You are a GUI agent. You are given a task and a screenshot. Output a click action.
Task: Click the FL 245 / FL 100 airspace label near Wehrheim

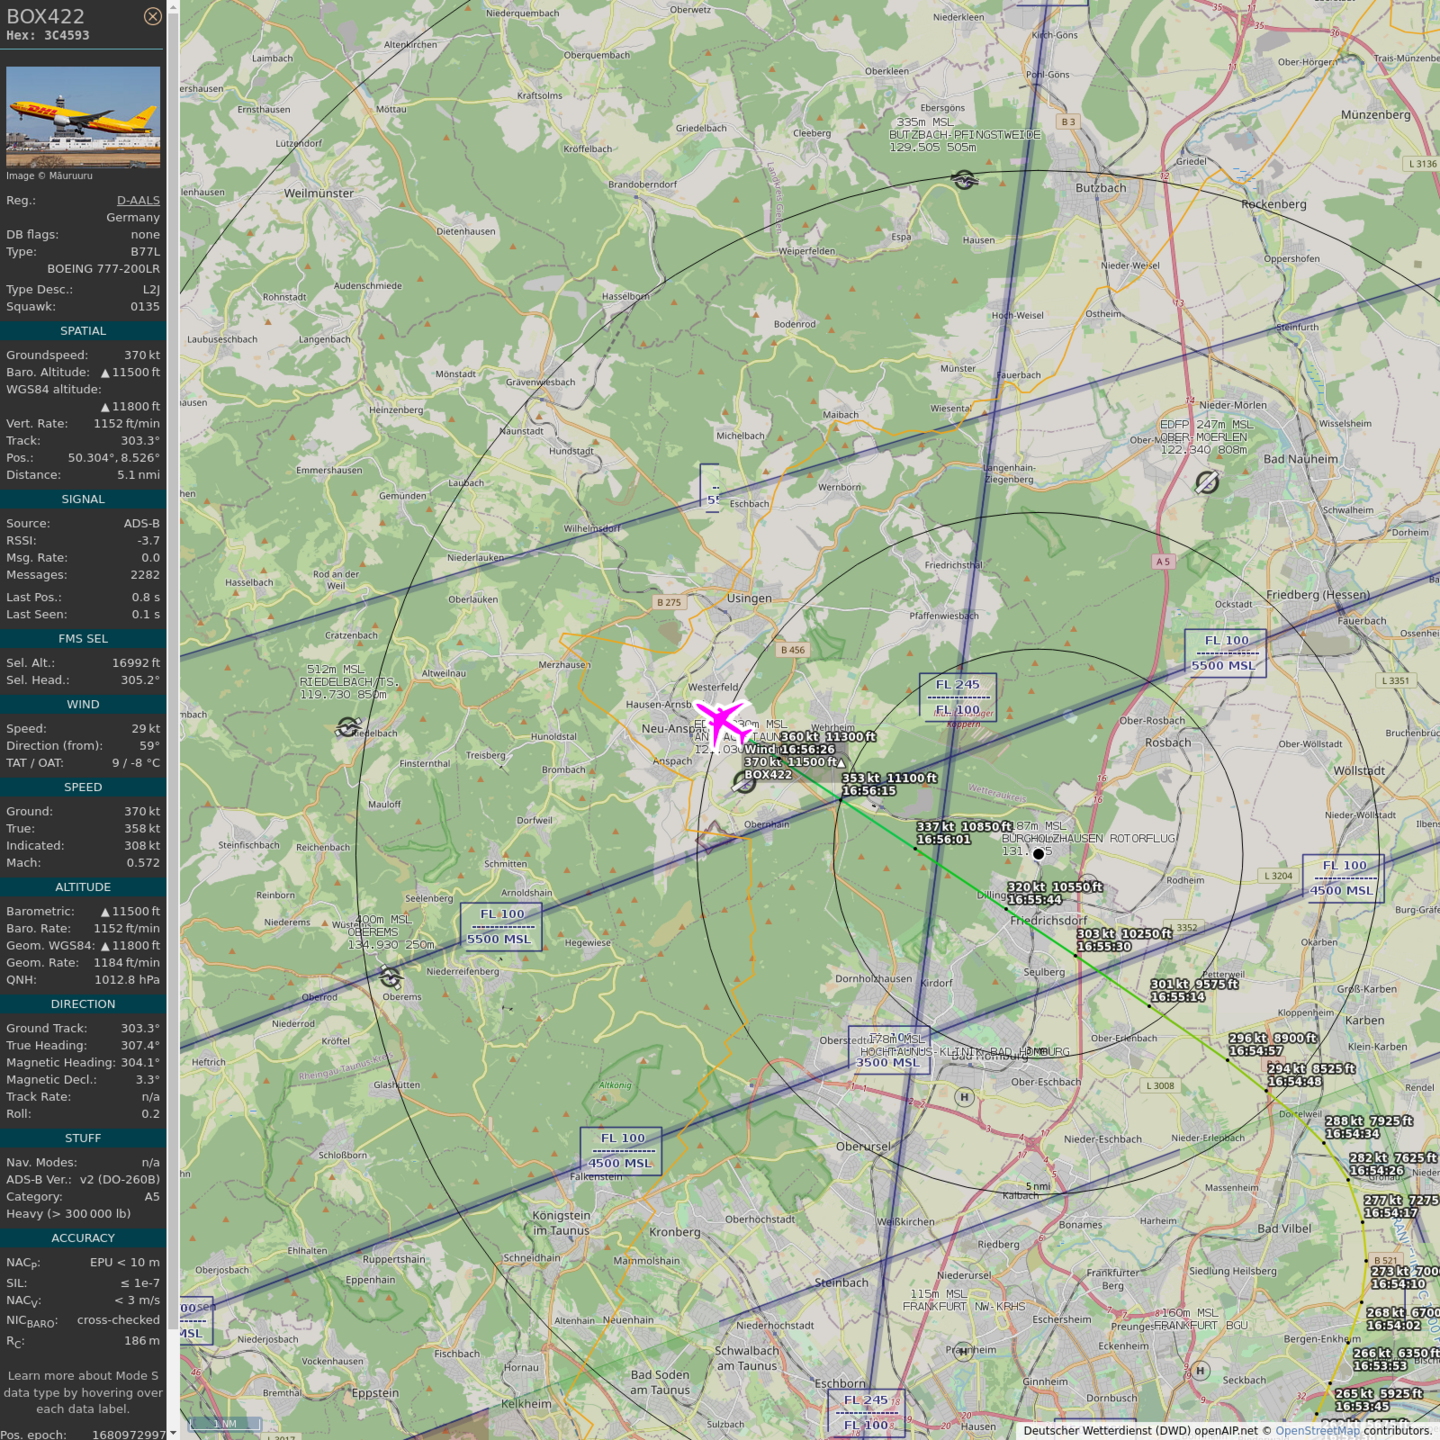[957, 697]
